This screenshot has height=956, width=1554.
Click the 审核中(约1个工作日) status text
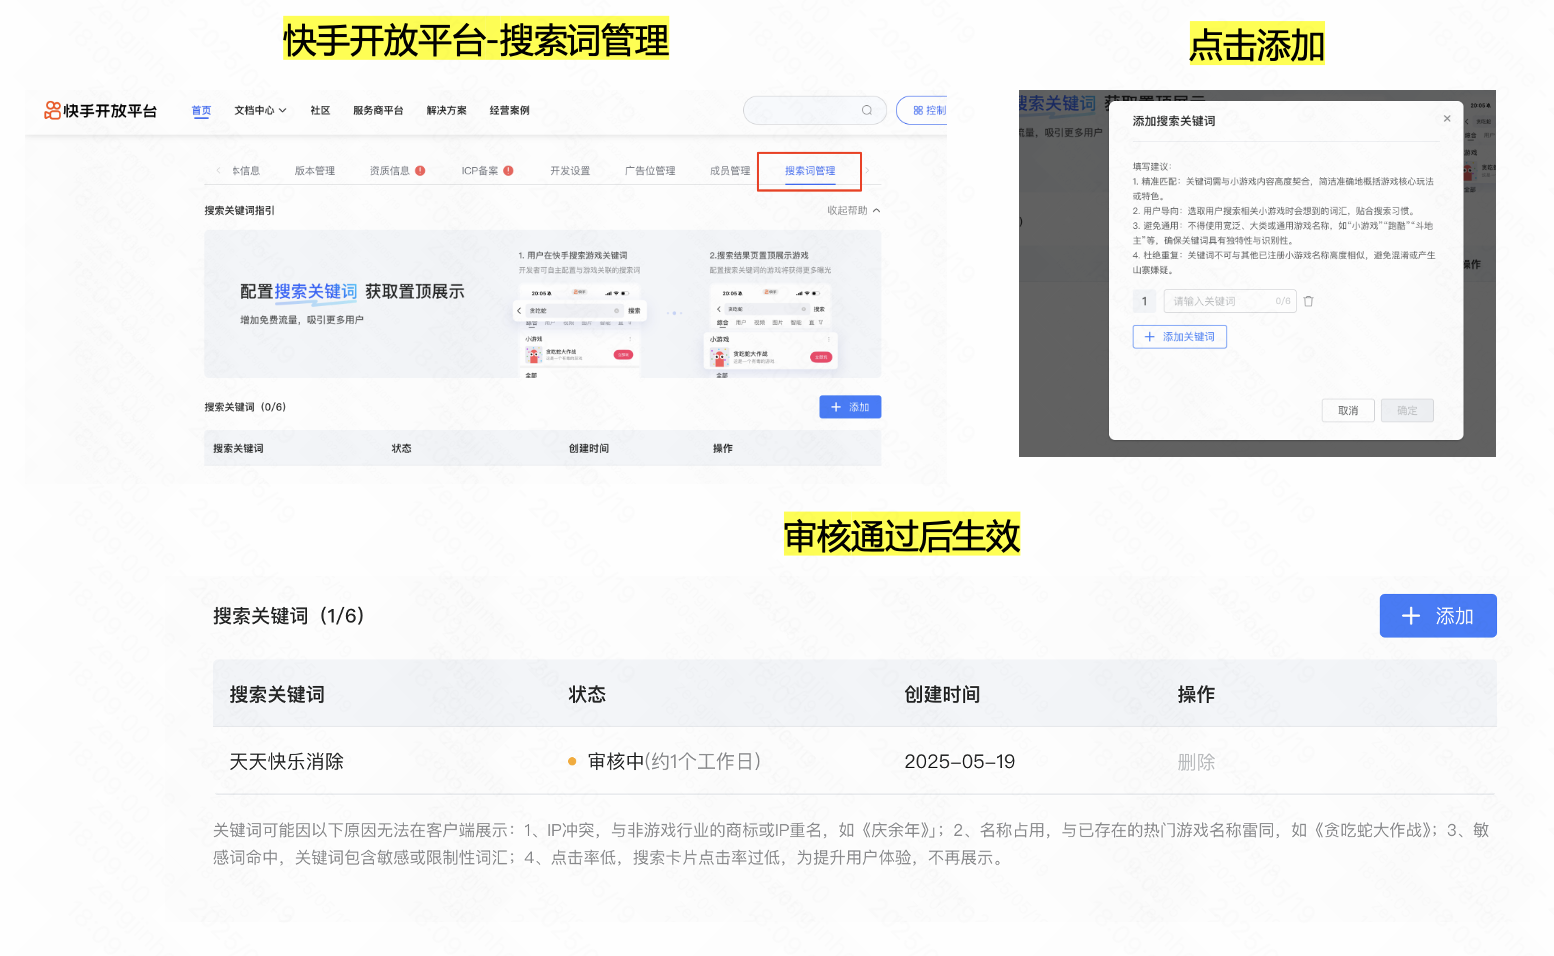pyautogui.click(x=674, y=762)
